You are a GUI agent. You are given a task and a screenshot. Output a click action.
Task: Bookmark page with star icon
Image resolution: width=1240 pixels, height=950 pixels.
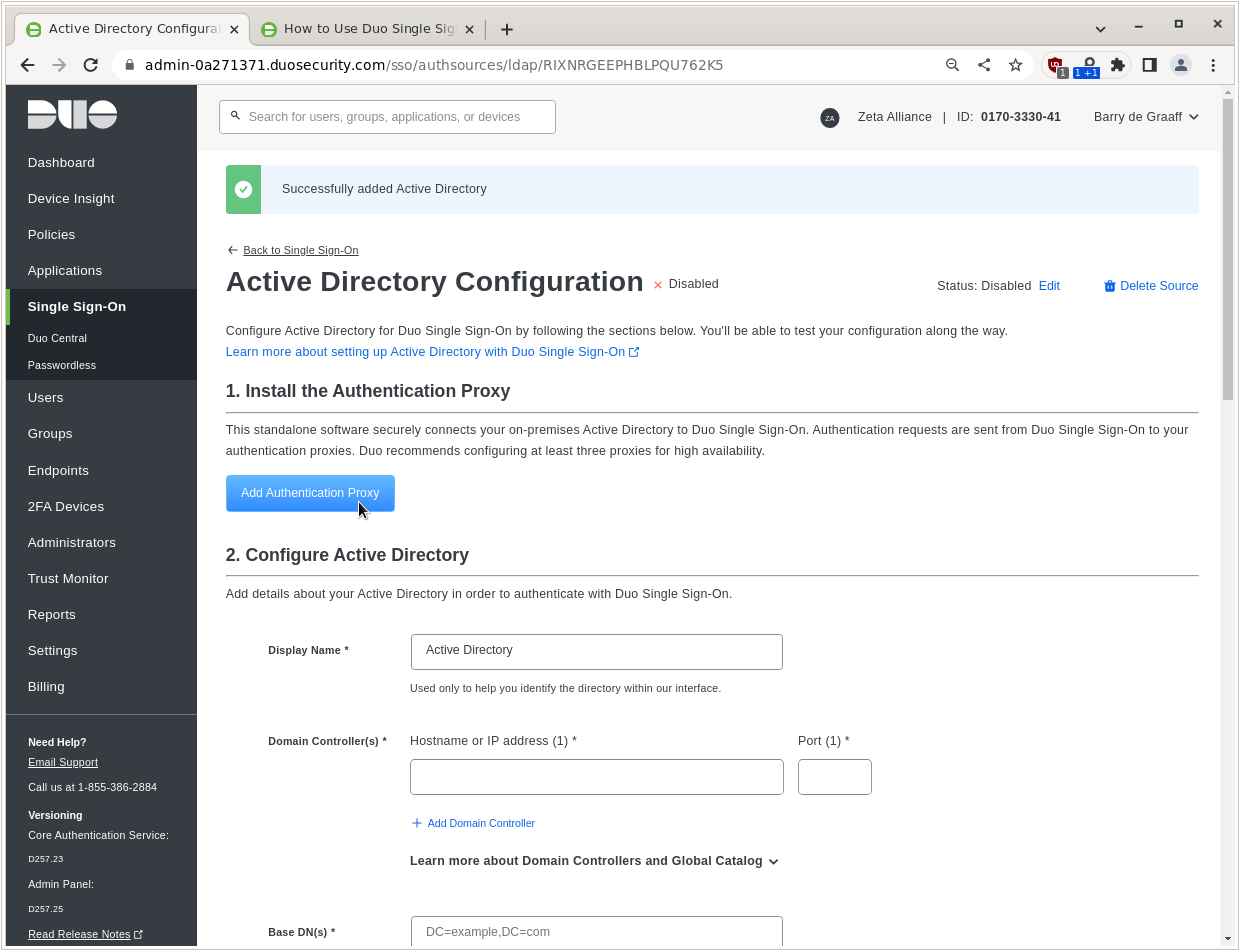[x=1015, y=65]
